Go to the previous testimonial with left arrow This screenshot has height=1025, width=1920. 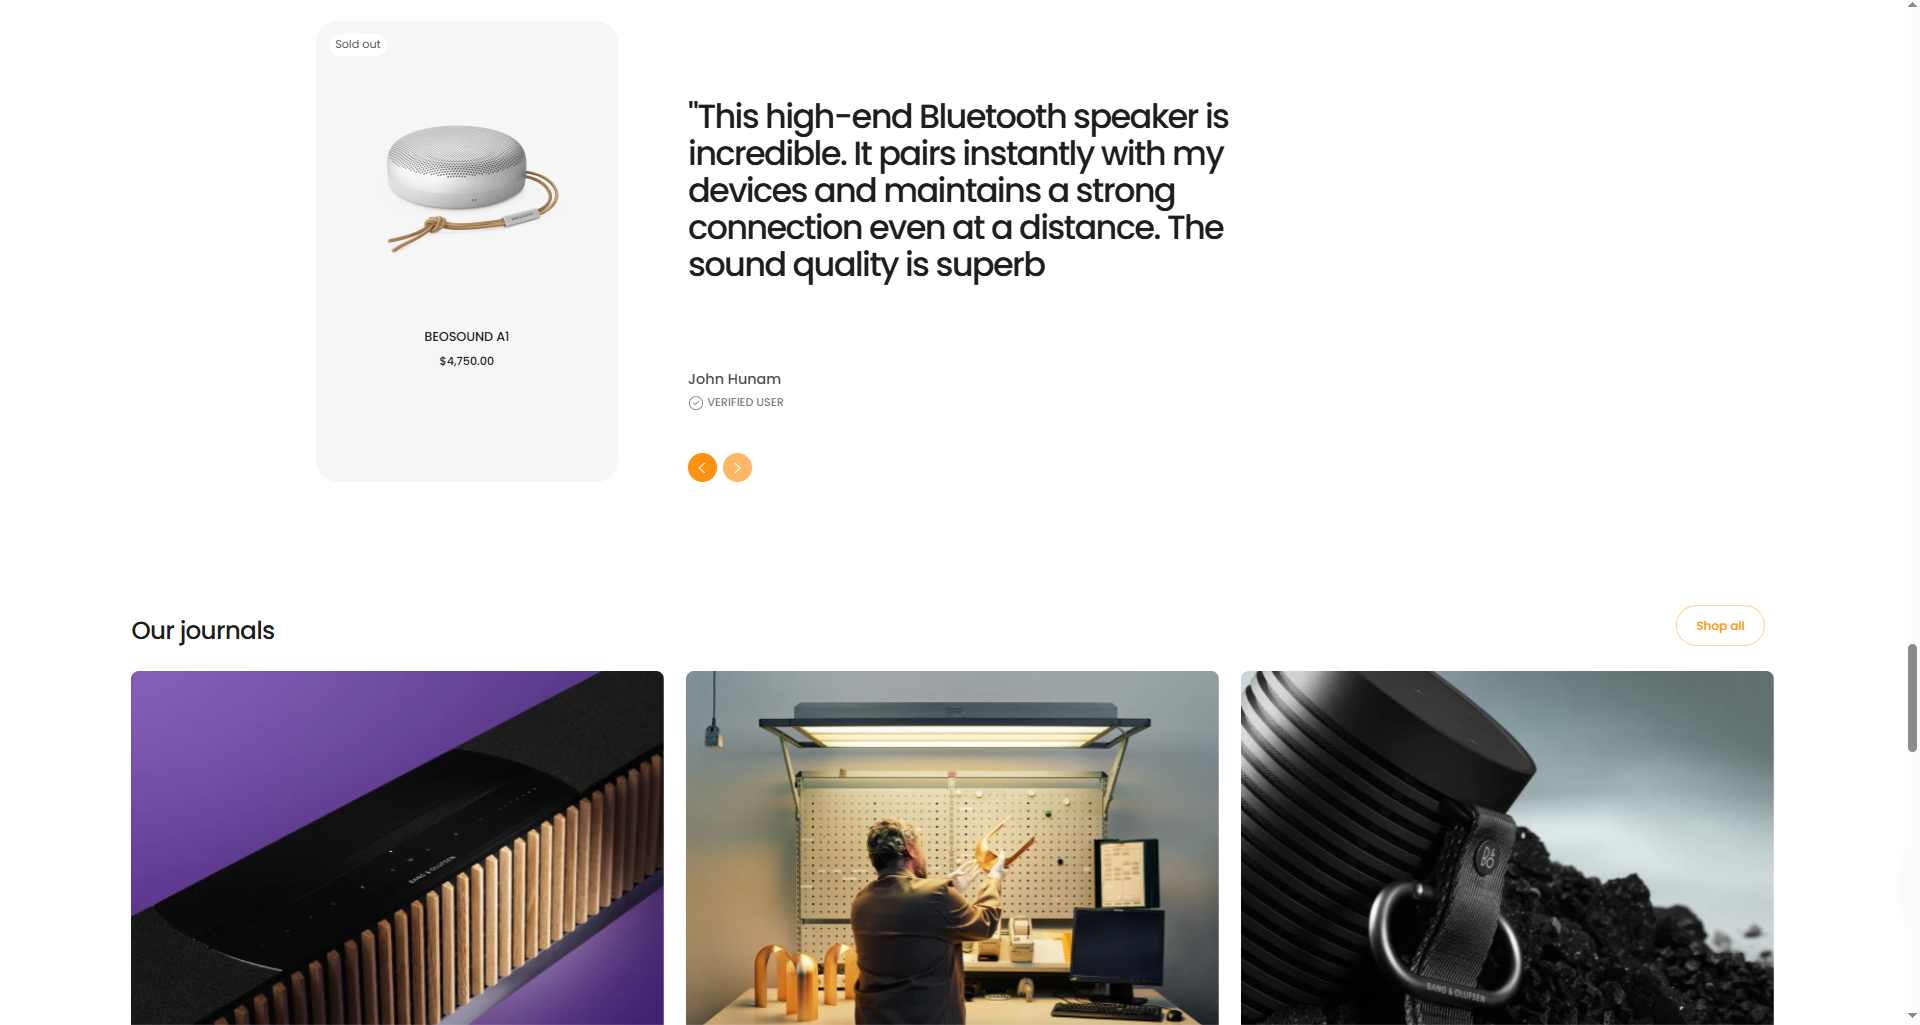(702, 467)
